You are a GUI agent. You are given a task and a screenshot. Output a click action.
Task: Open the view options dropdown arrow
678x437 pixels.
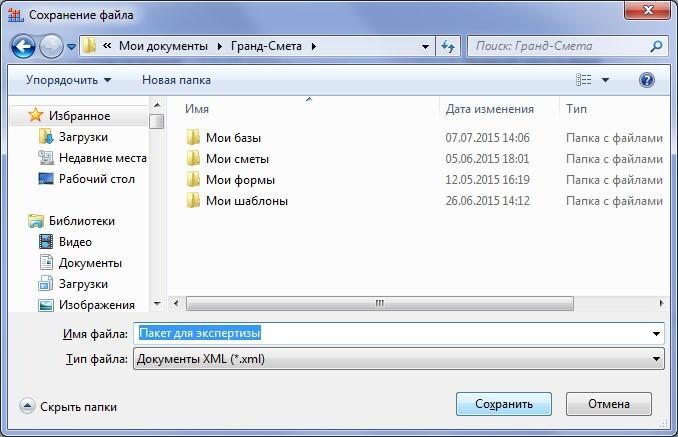pyautogui.click(x=605, y=80)
